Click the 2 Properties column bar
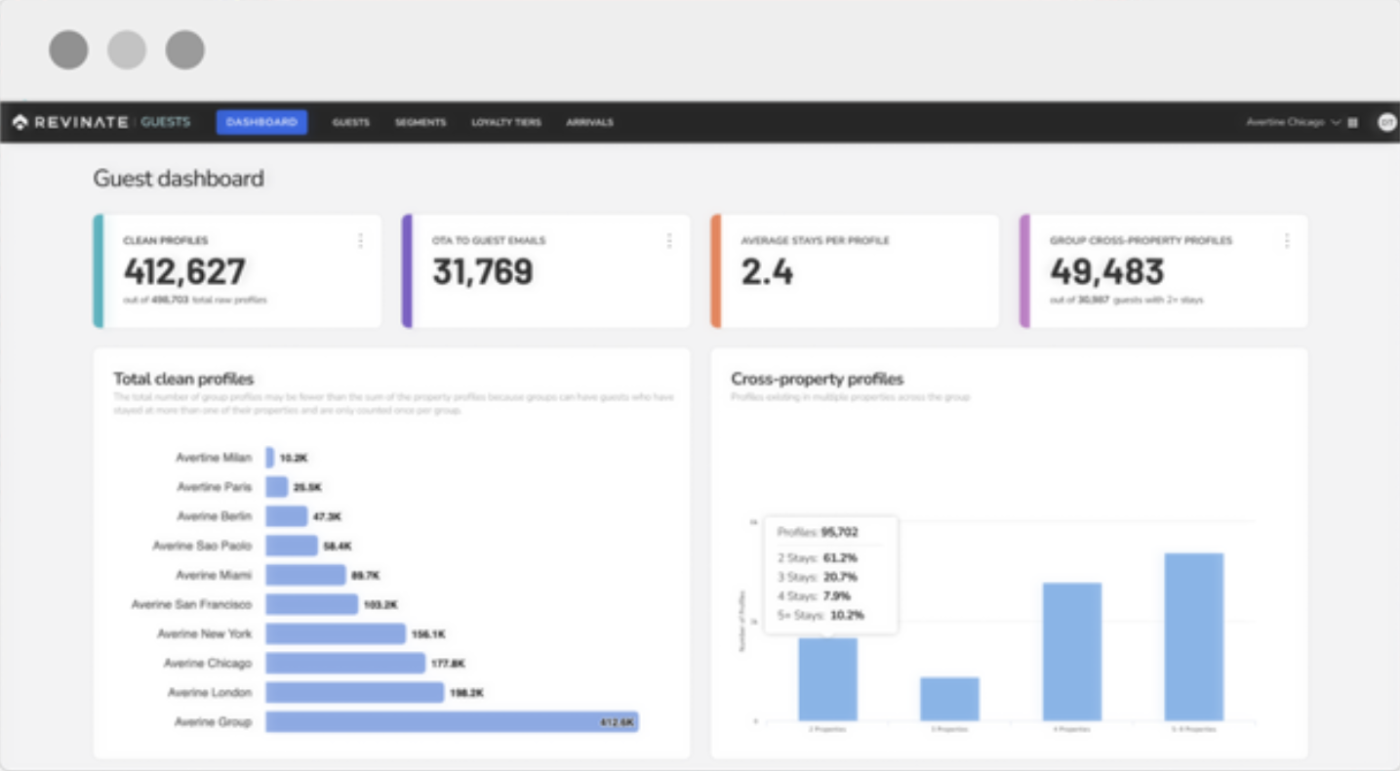Viewport: 1400px width, 771px height. [828, 679]
